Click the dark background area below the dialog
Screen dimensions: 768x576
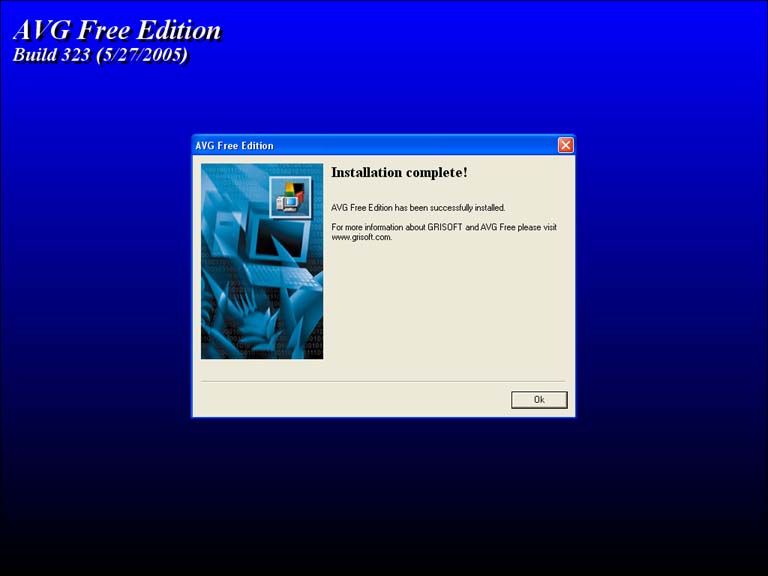tap(384, 500)
